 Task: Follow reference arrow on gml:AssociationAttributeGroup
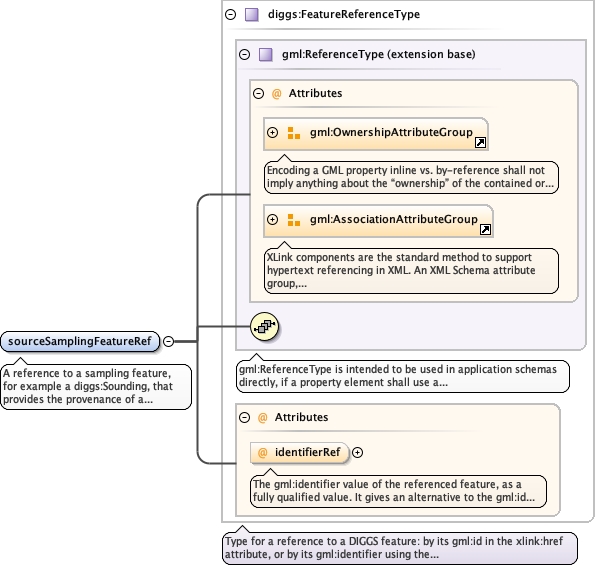click(485, 230)
